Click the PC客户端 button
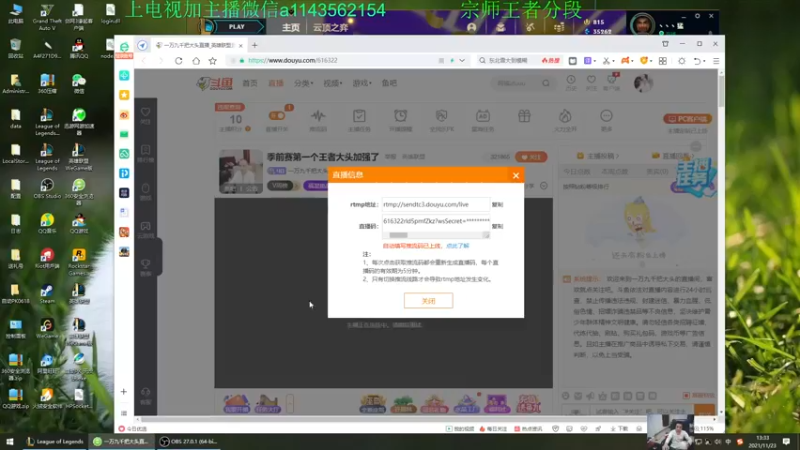The image size is (800, 450). coord(687,119)
